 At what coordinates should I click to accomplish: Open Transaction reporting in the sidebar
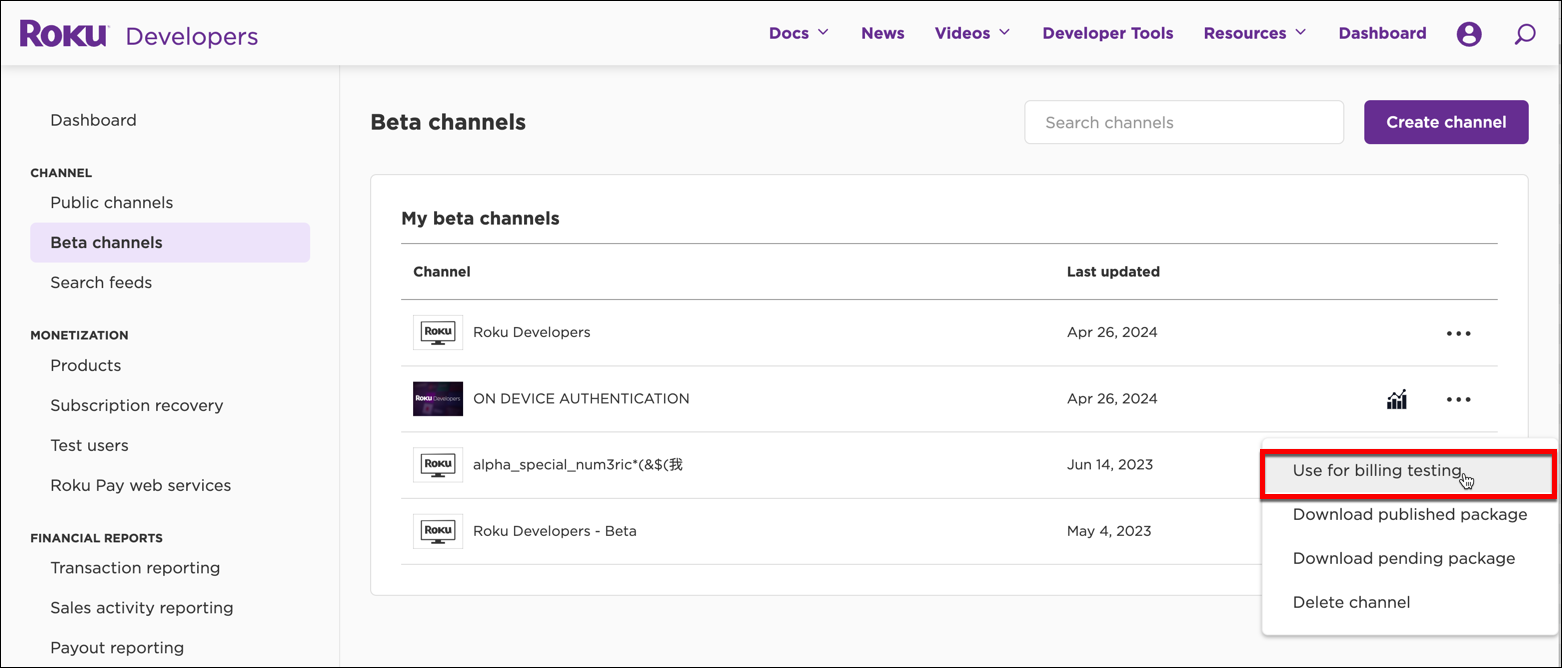[x=135, y=567]
